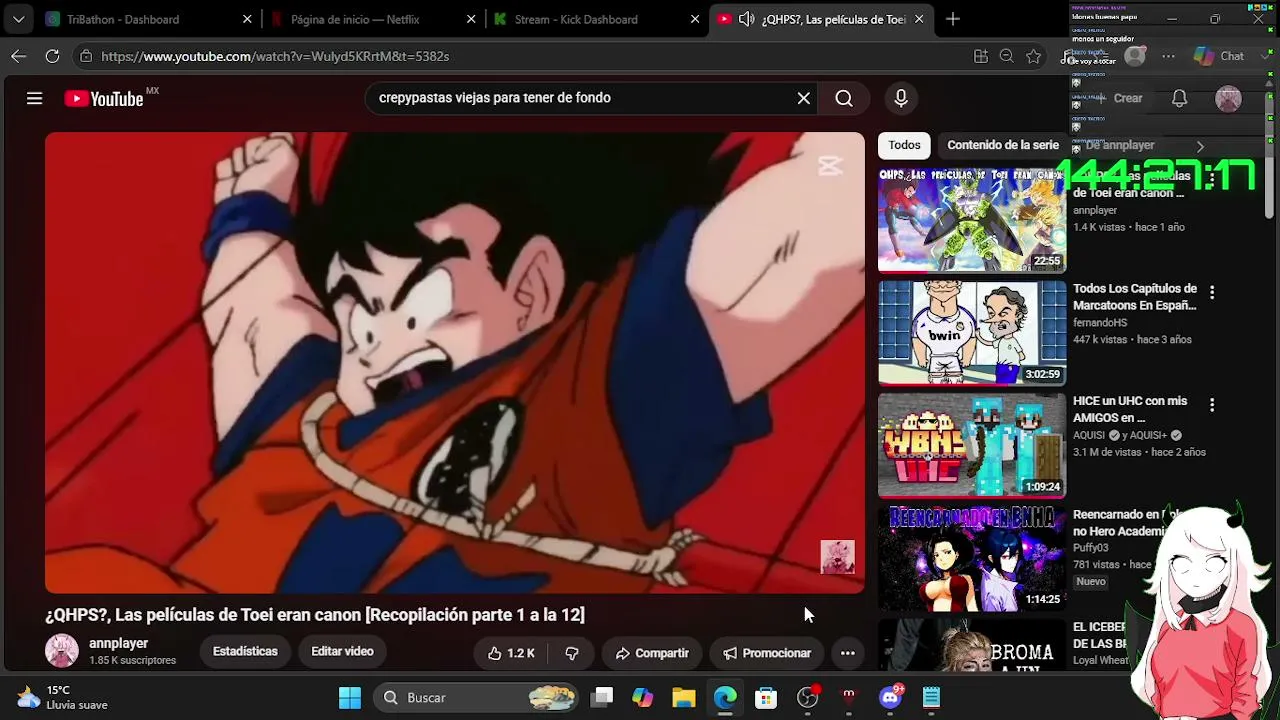
Task: Dislike the video with thumbs-down button
Action: (572, 653)
